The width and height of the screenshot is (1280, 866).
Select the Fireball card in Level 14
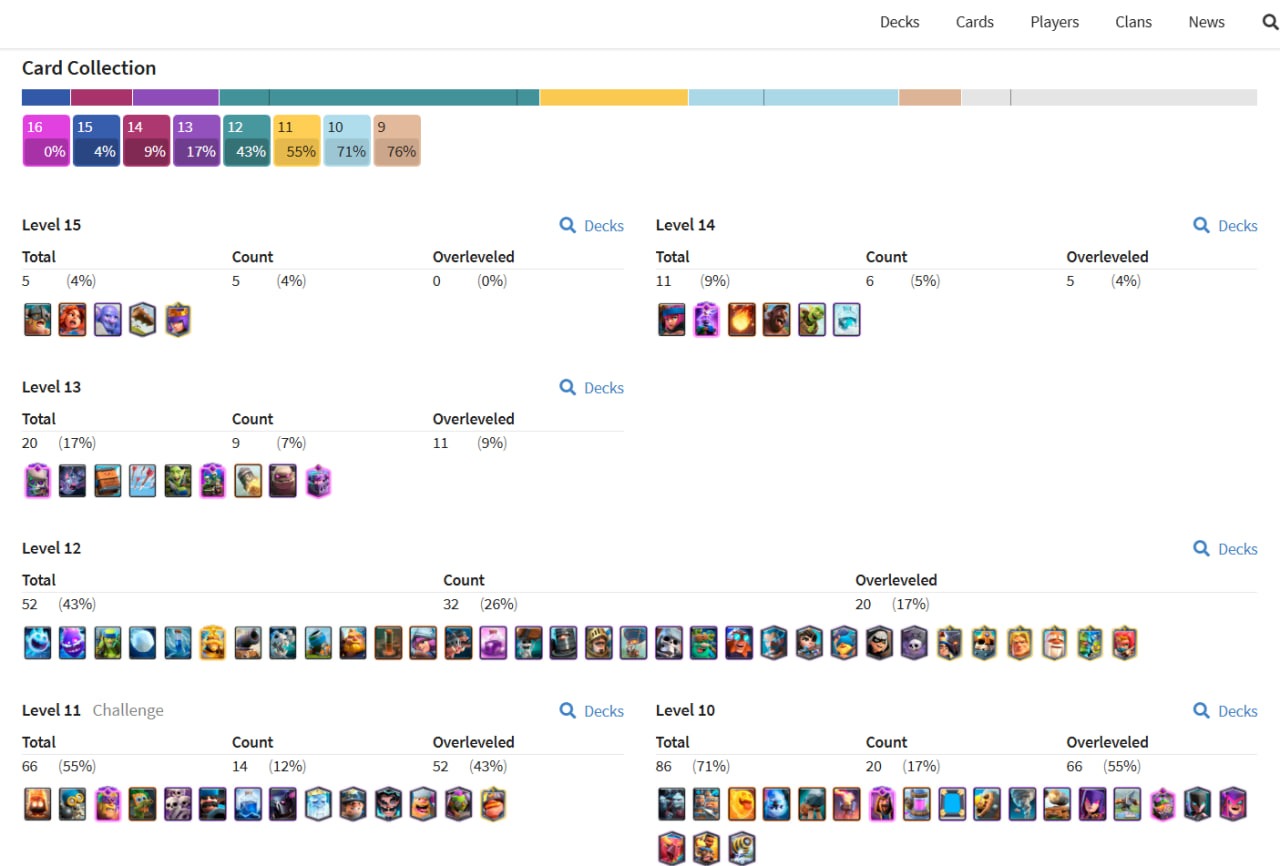[x=742, y=319]
